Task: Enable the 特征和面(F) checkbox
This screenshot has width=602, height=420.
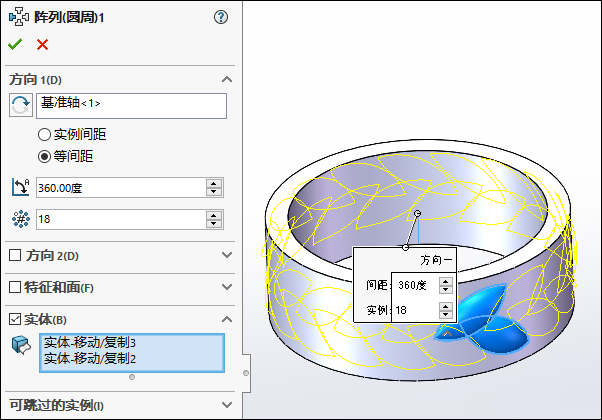Action: 15,287
